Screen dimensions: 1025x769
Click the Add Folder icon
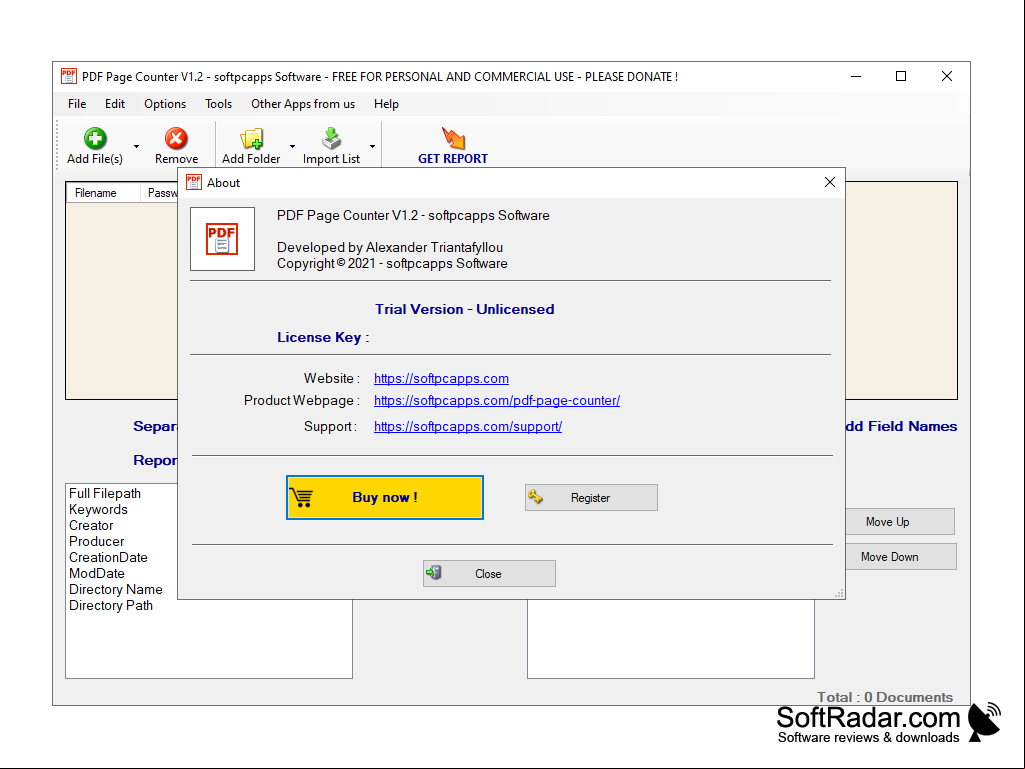coord(251,138)
